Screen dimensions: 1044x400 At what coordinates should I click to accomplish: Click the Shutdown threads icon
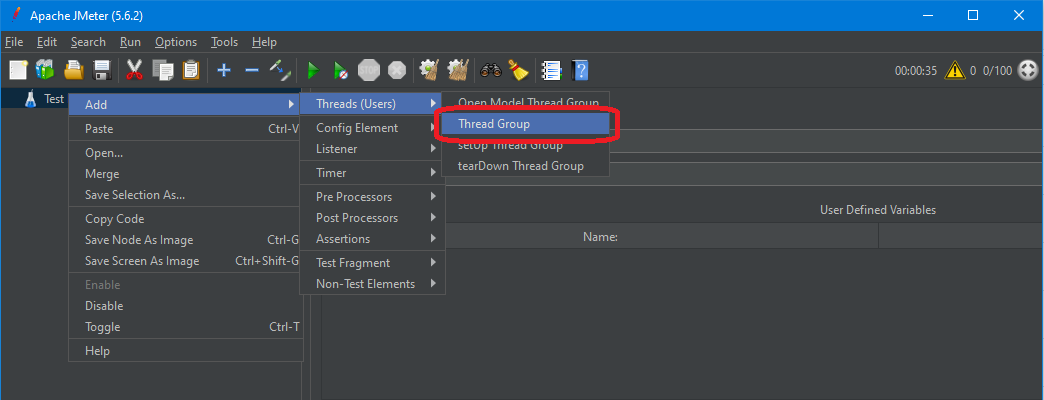(397, 69)
